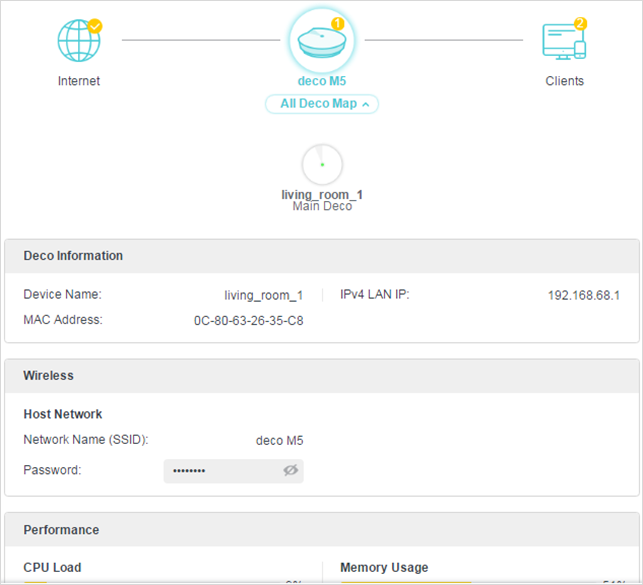Open the Clients devices icon
Viewport: 643px width, 585px height.
564,40
